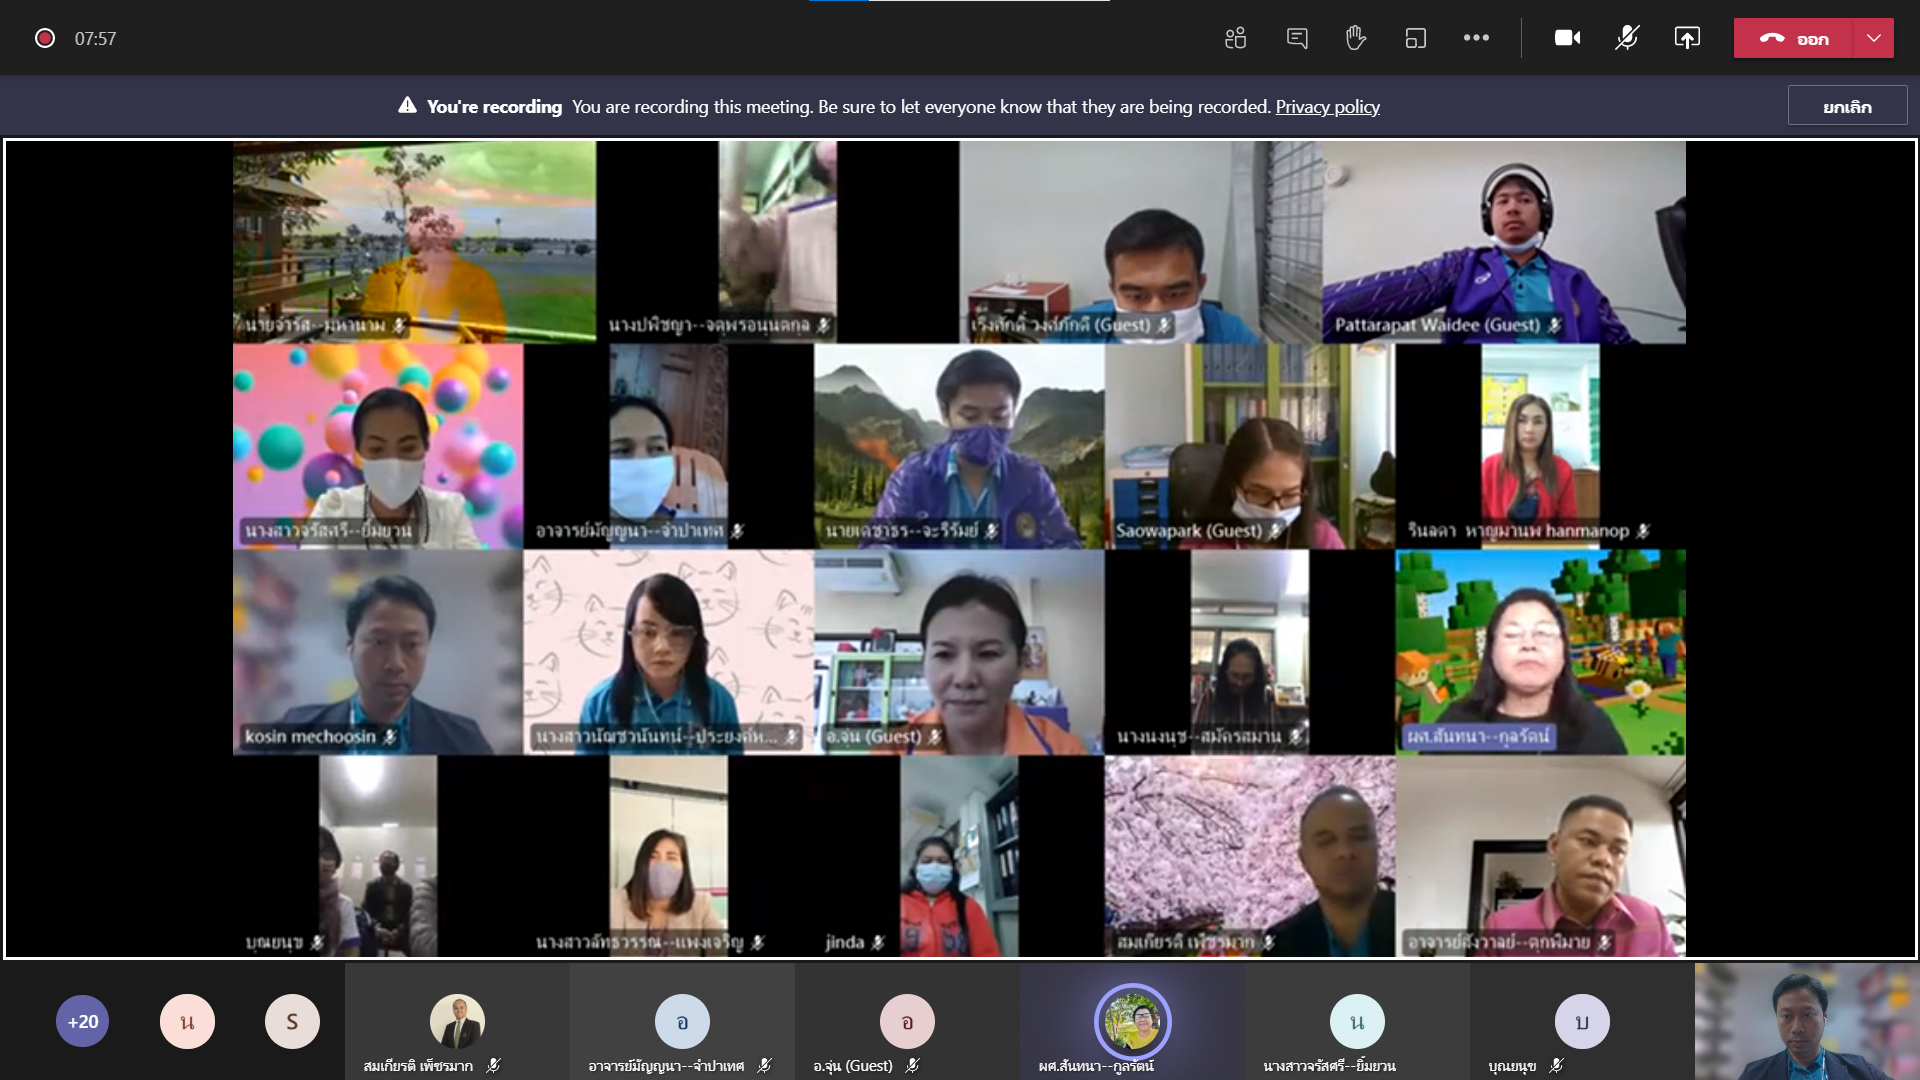Click the warning triangle in recording banner
Screen dimensions: 1920x1080
[x=407, y=106]
